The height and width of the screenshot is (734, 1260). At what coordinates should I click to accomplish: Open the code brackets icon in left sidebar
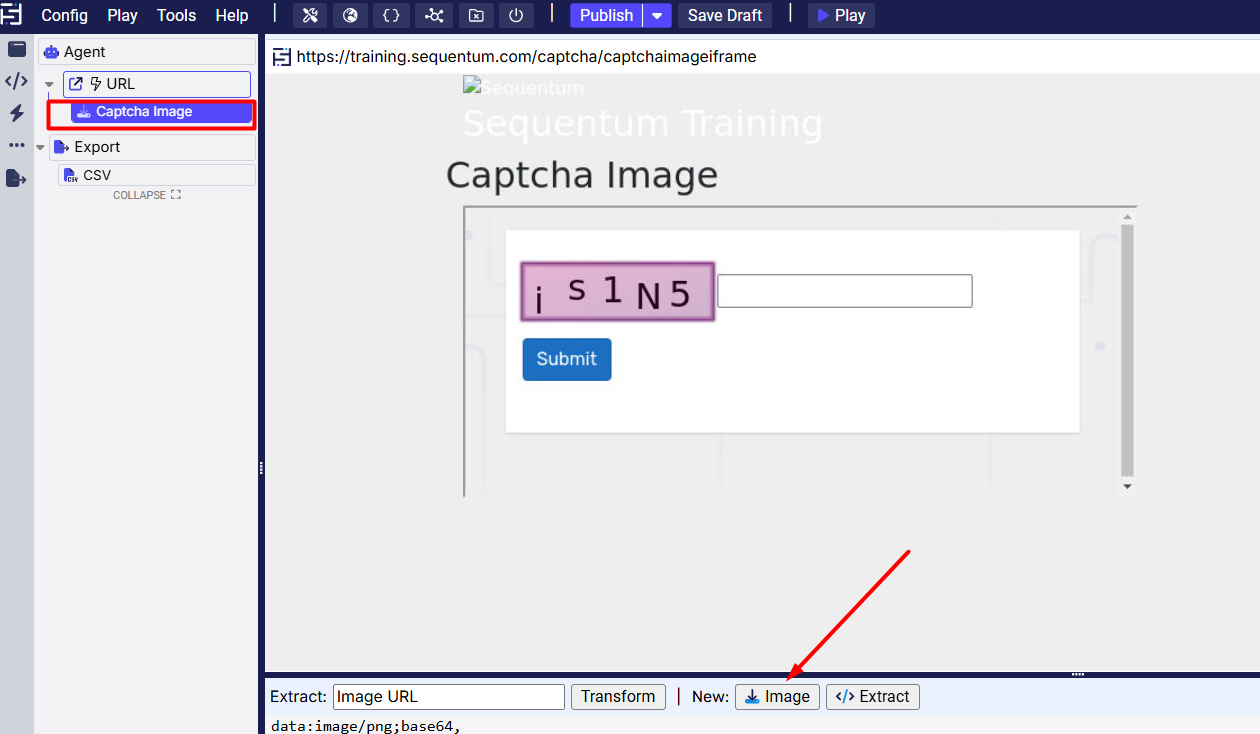[16, 81]
